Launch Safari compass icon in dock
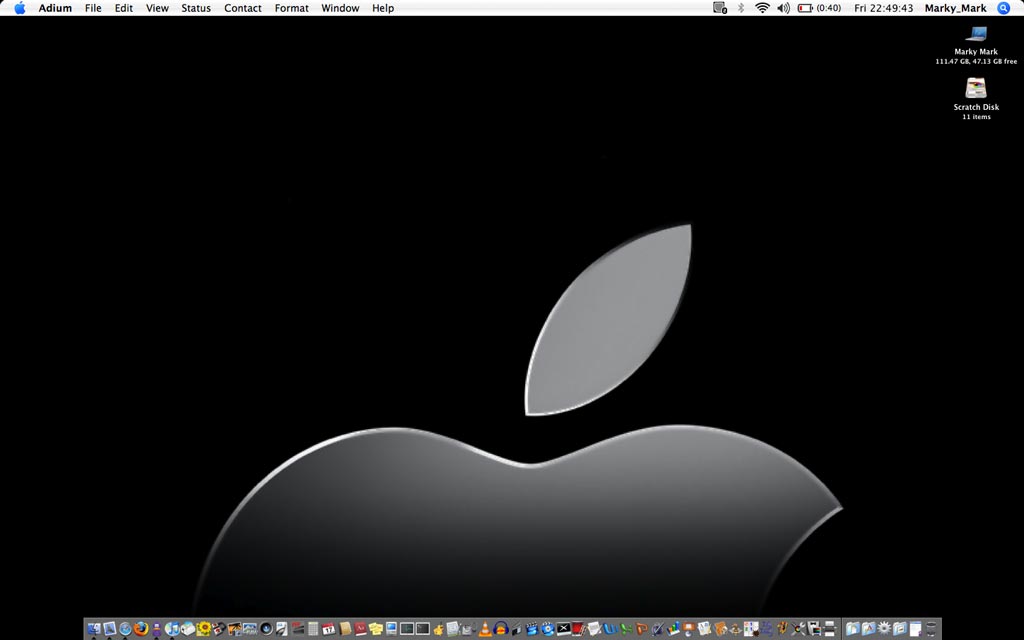 (x=125, y=630)
